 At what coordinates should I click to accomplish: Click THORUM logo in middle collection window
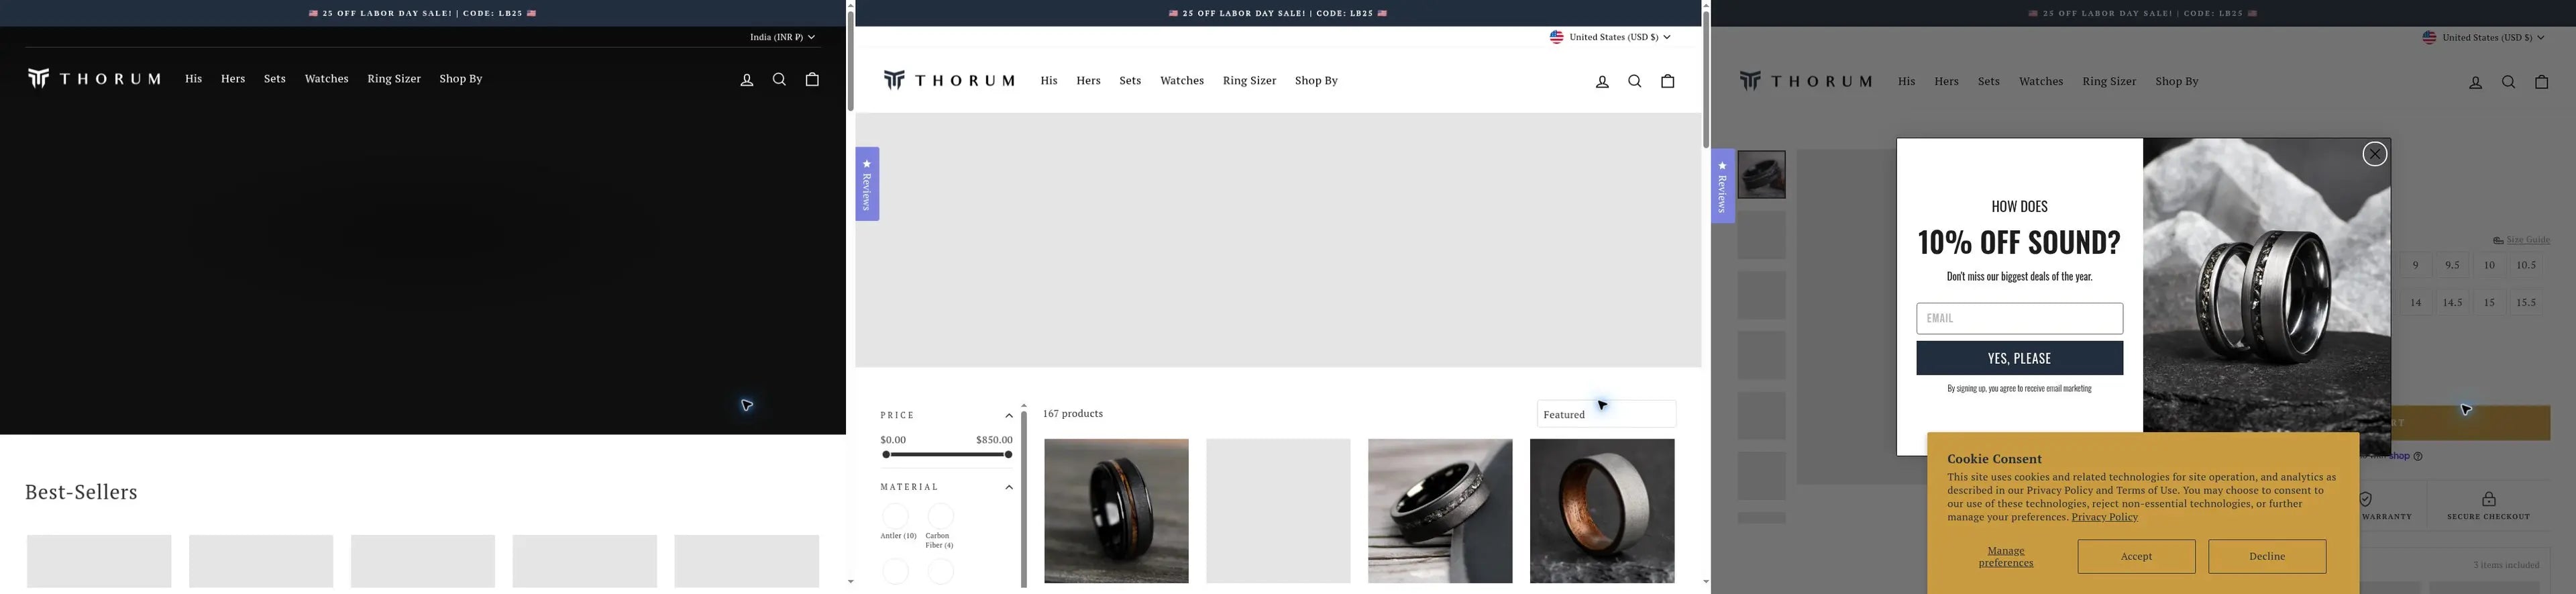949,80
